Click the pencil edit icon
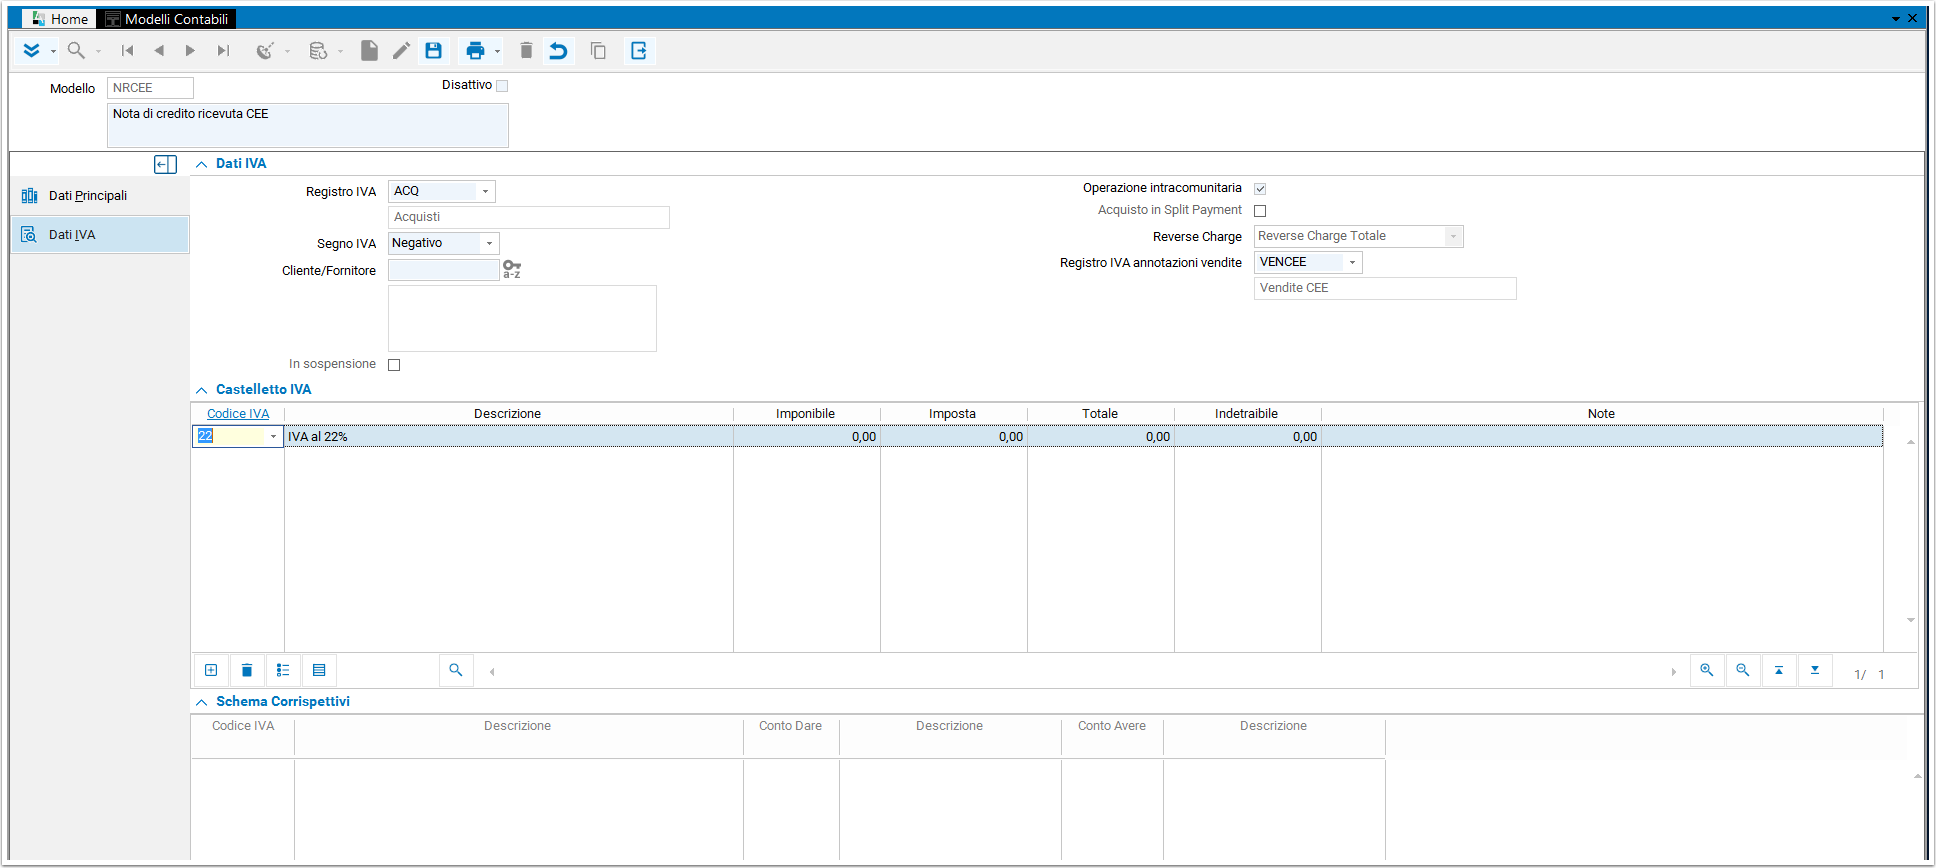The width and height of the screenshot is (1936, 868). pos(401,51)
